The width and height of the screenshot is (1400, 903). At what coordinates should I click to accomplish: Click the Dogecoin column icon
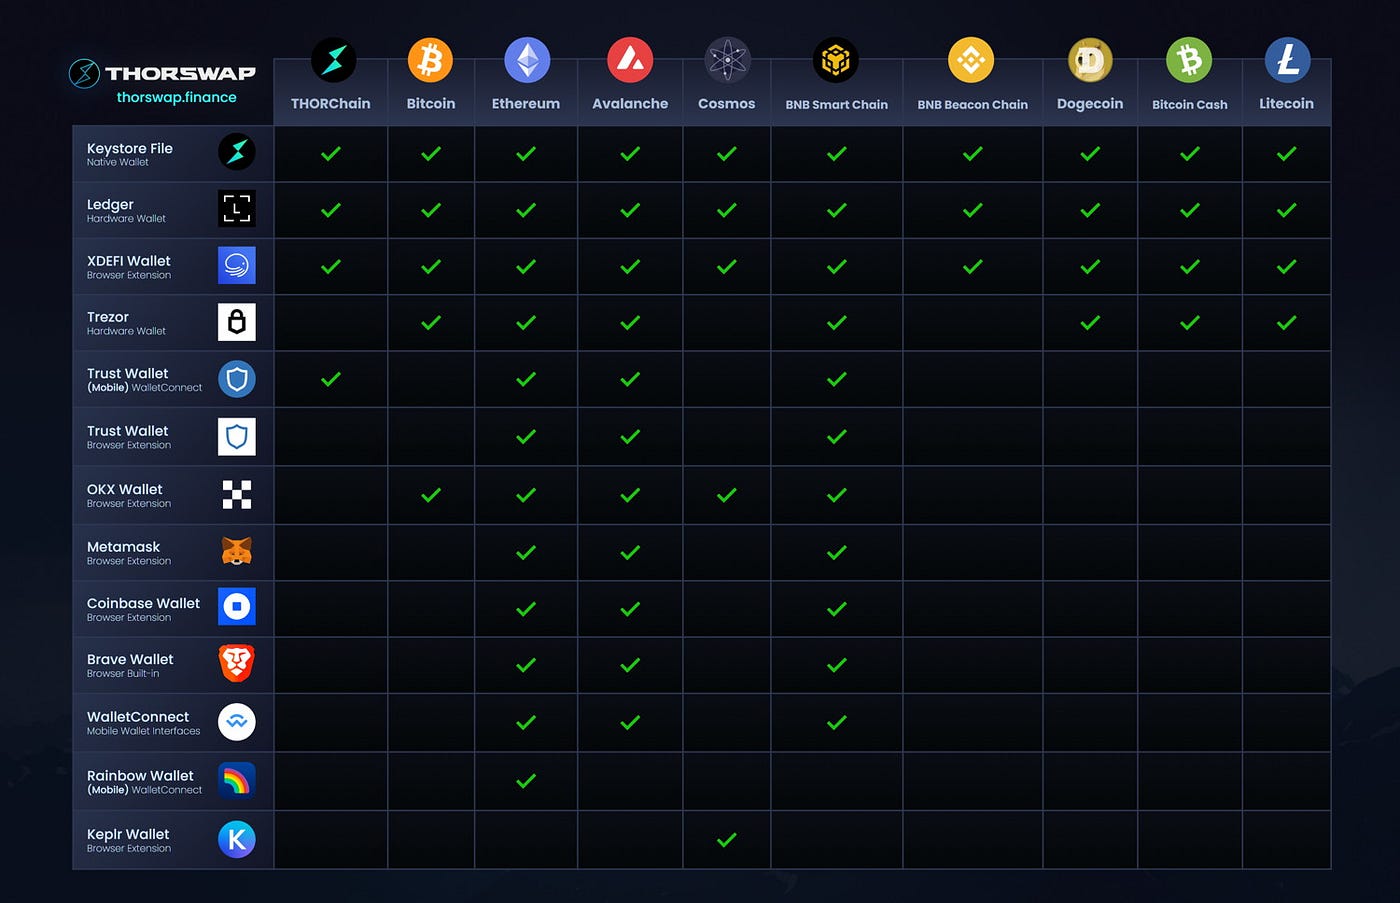pos(1090,60)
